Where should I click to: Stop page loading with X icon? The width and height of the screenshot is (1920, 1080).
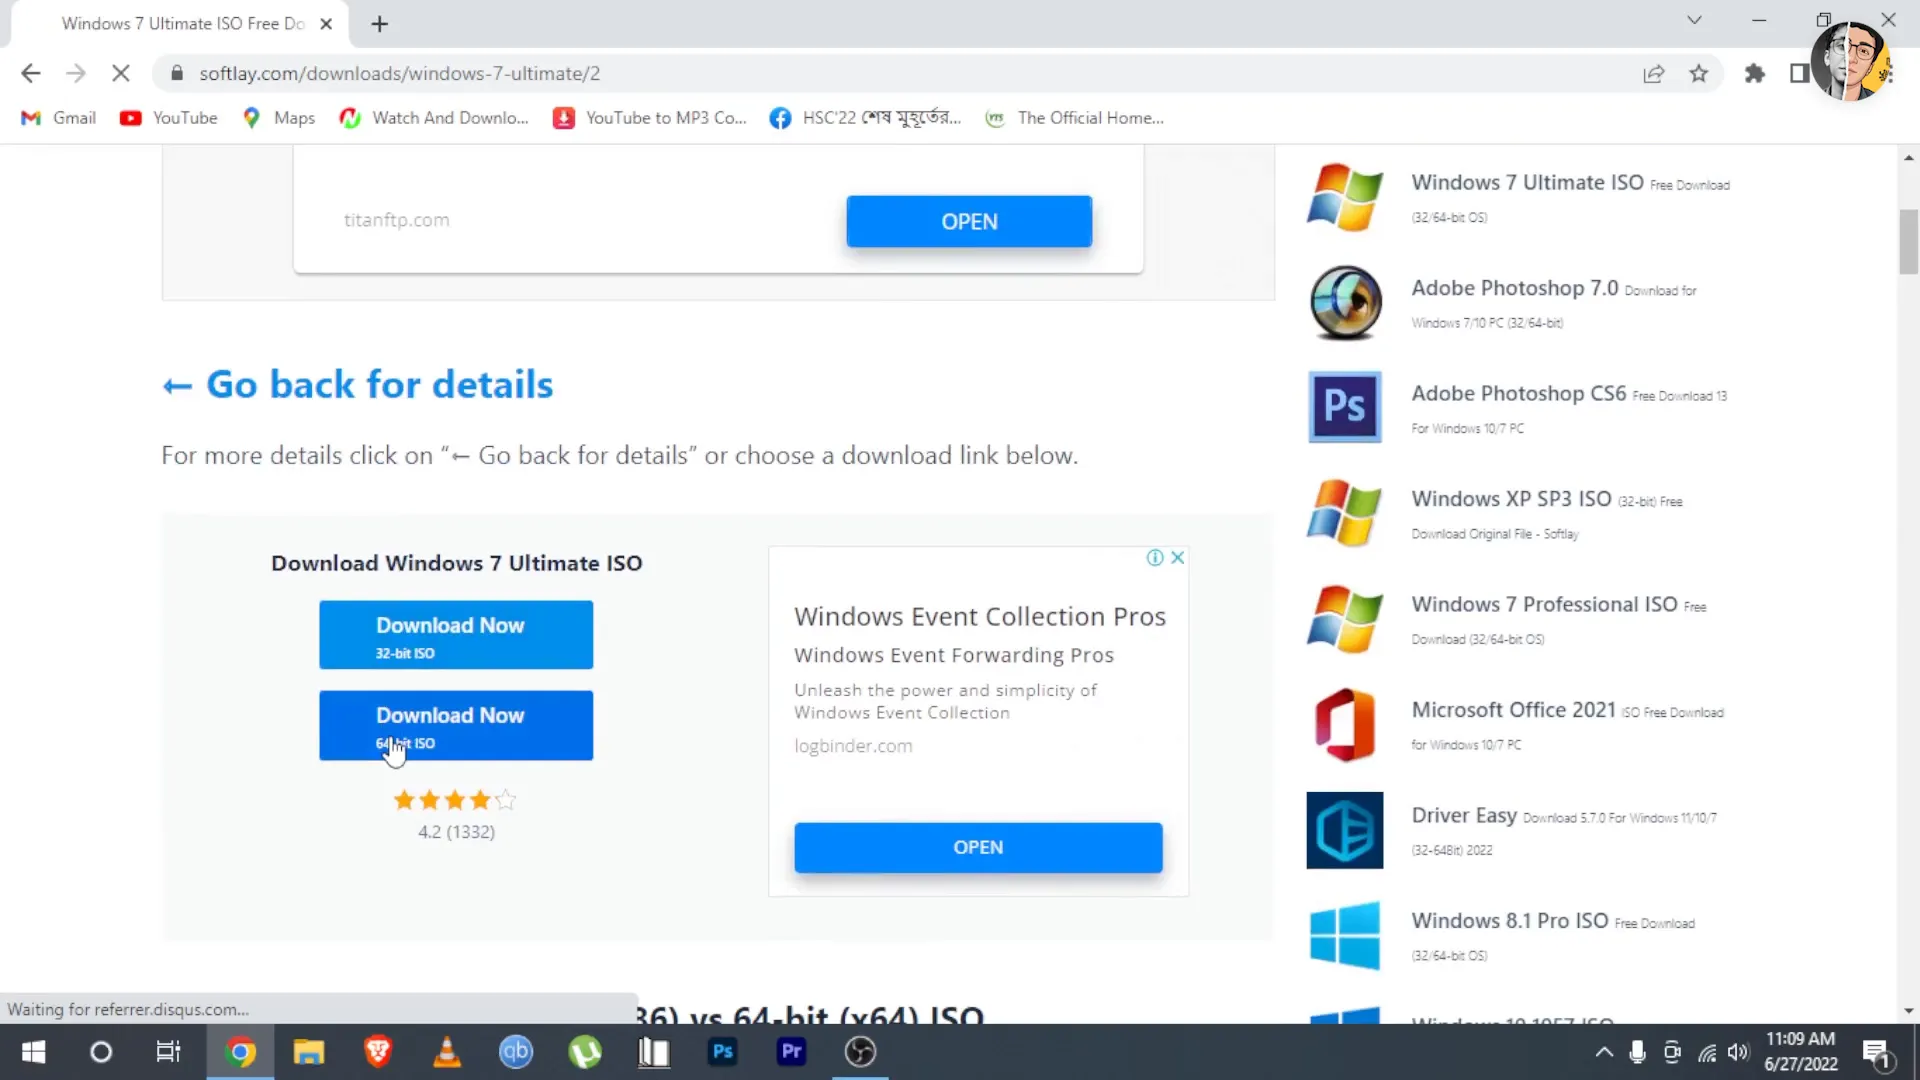(x=120, y=73)
